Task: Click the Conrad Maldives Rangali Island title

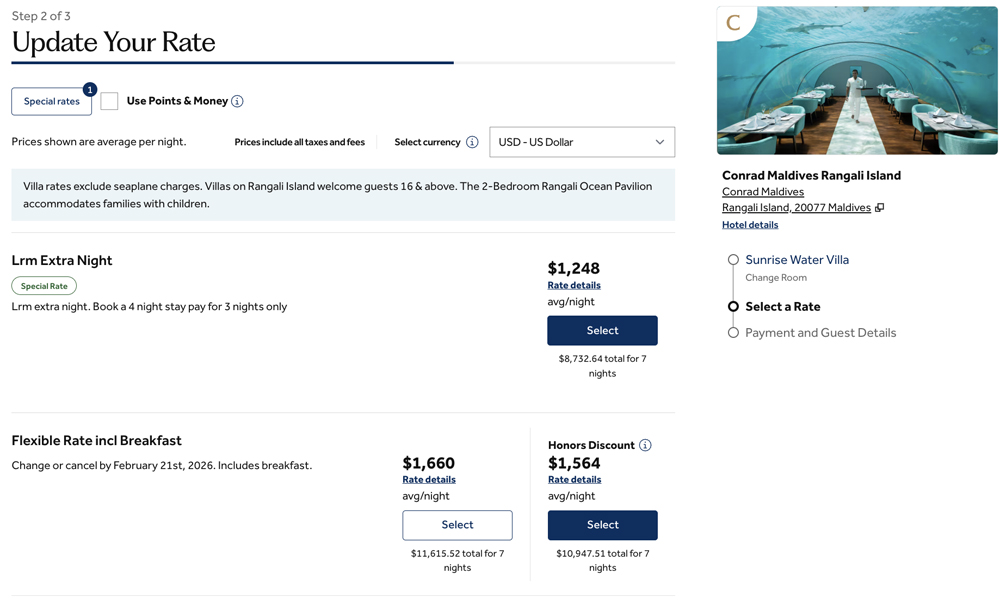Action: [x=811, y=175]
